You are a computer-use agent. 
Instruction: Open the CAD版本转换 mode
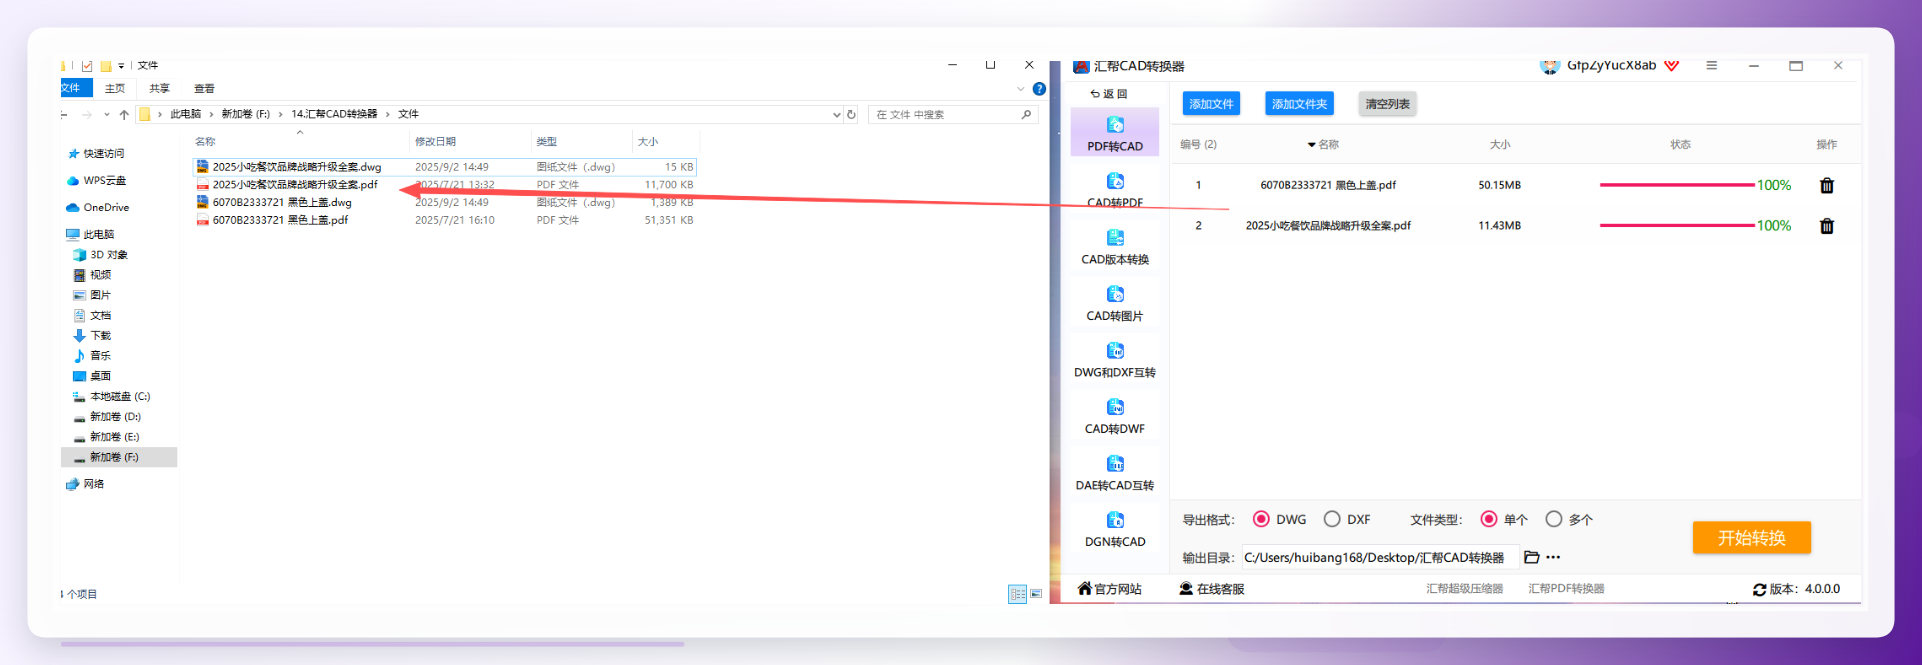pos(1114,247)
